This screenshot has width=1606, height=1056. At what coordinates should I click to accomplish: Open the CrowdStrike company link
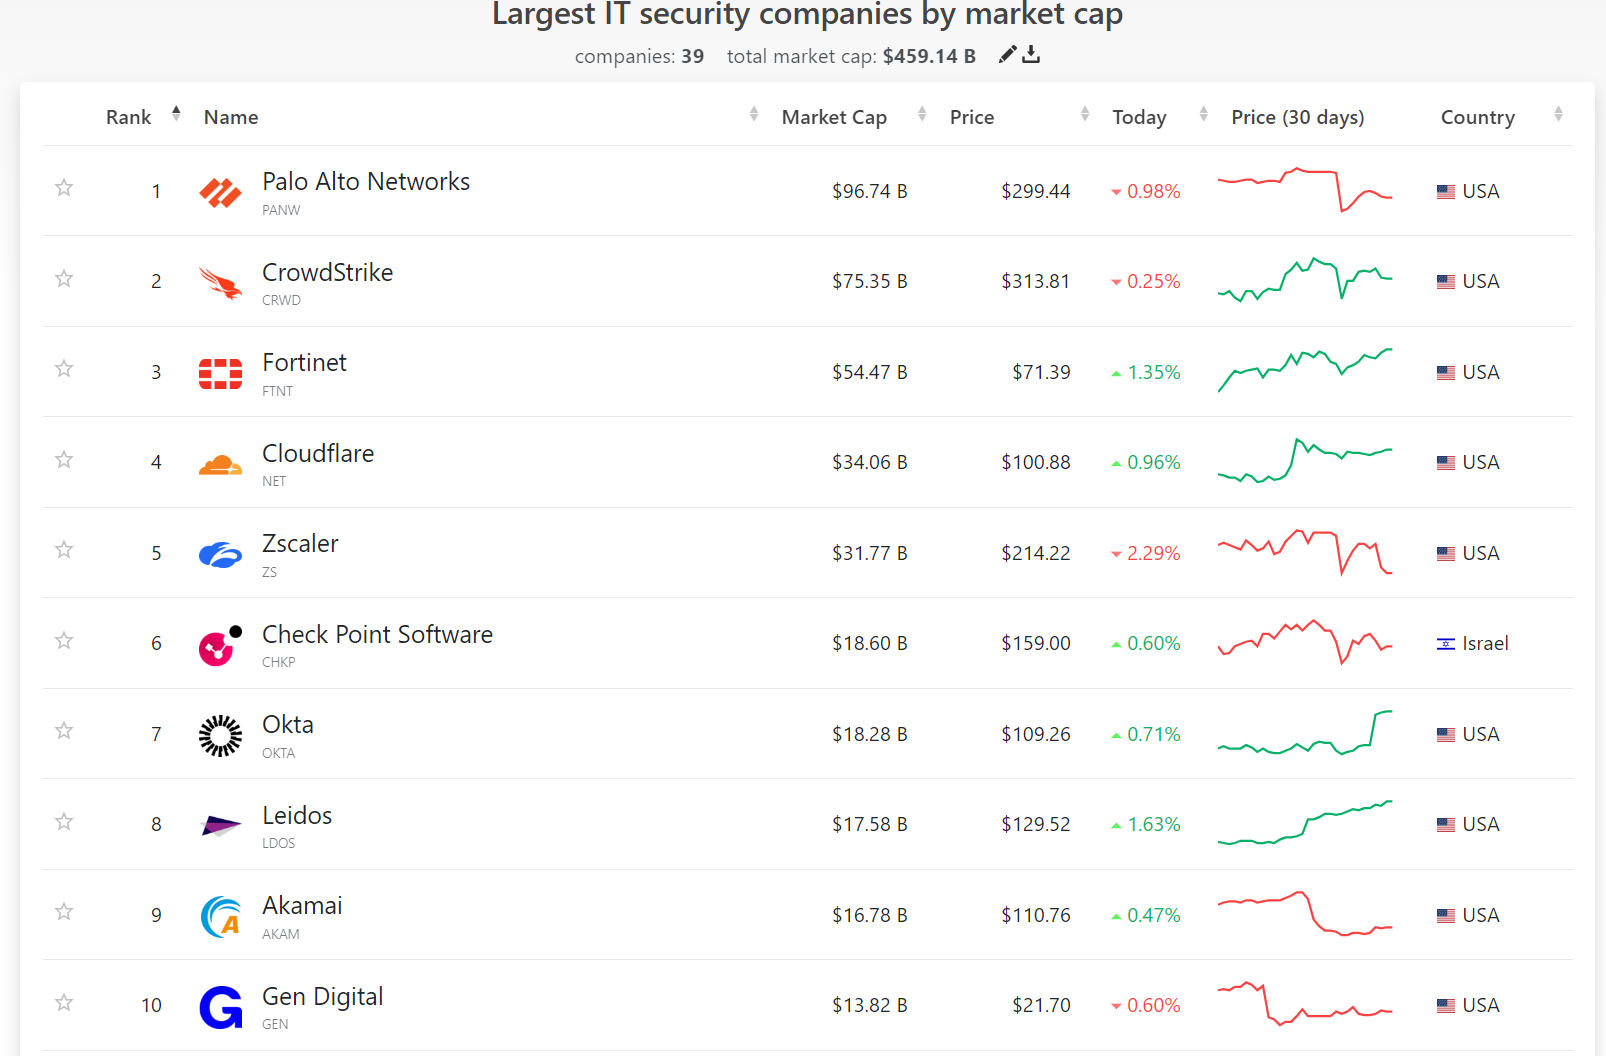coord(327,272)
